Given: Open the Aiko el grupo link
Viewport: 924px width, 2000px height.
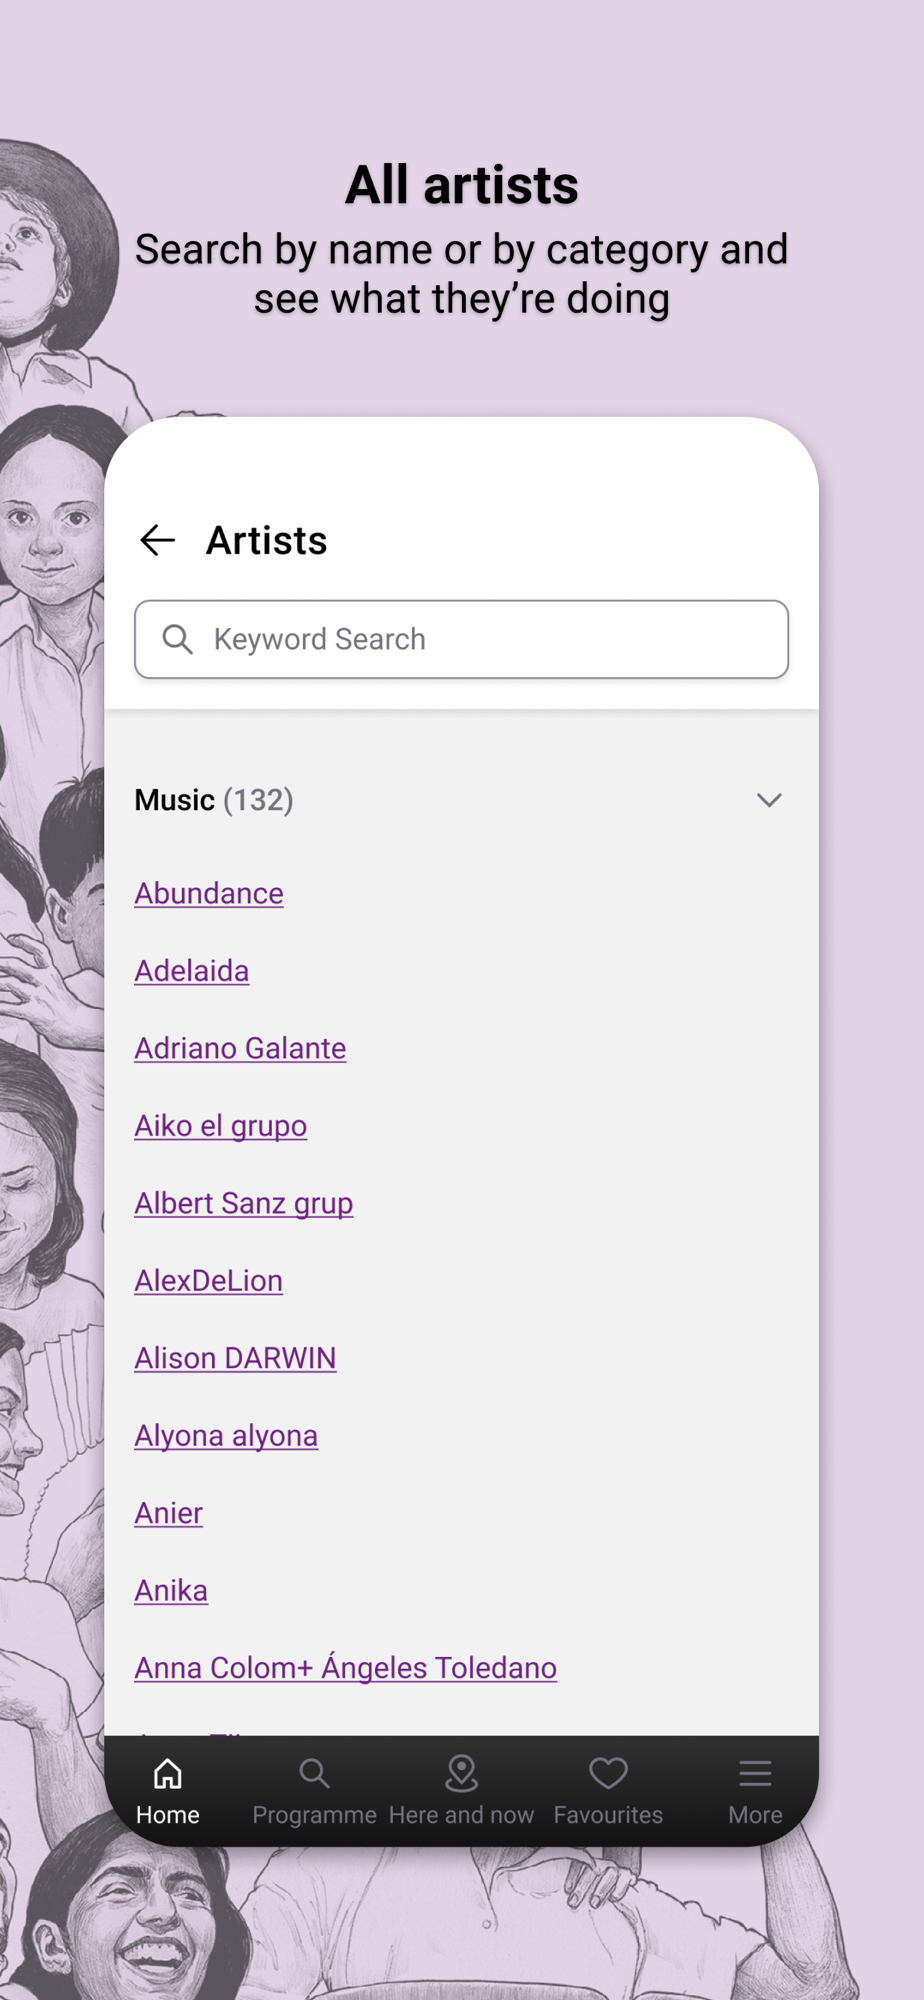Looking at the screenshot, I should 221,1126.
